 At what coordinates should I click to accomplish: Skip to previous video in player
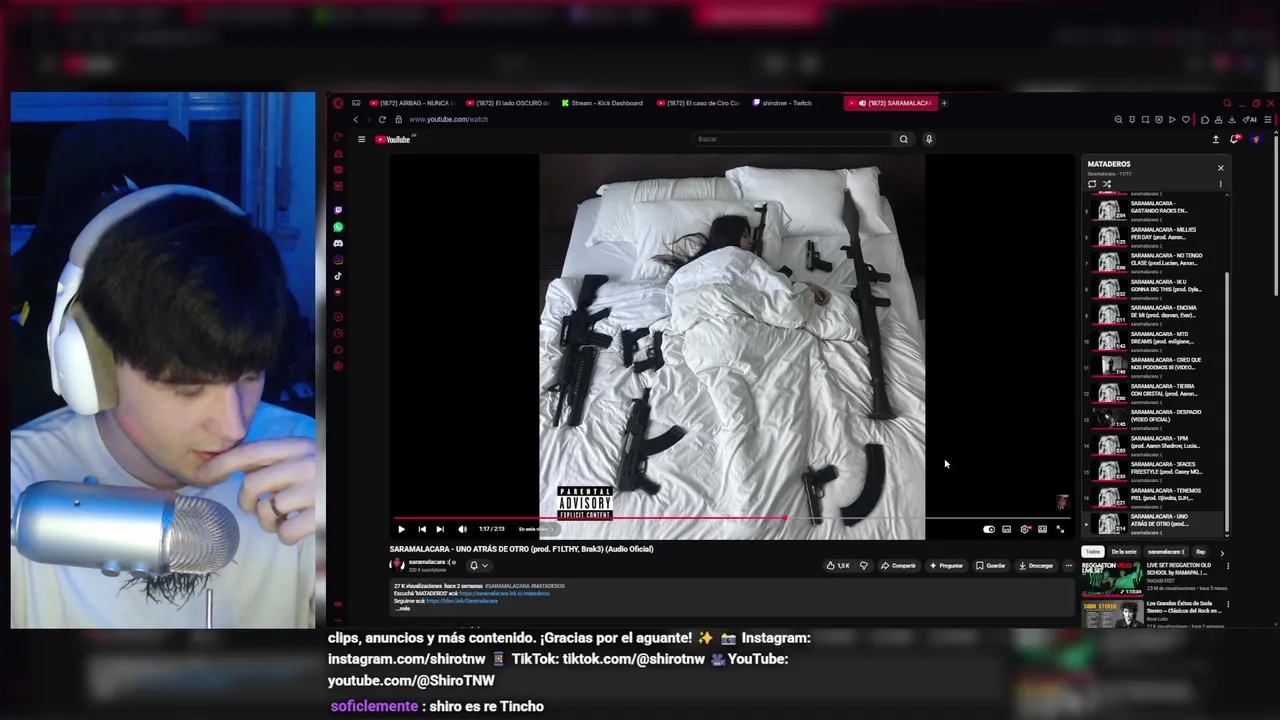[422, 529]
